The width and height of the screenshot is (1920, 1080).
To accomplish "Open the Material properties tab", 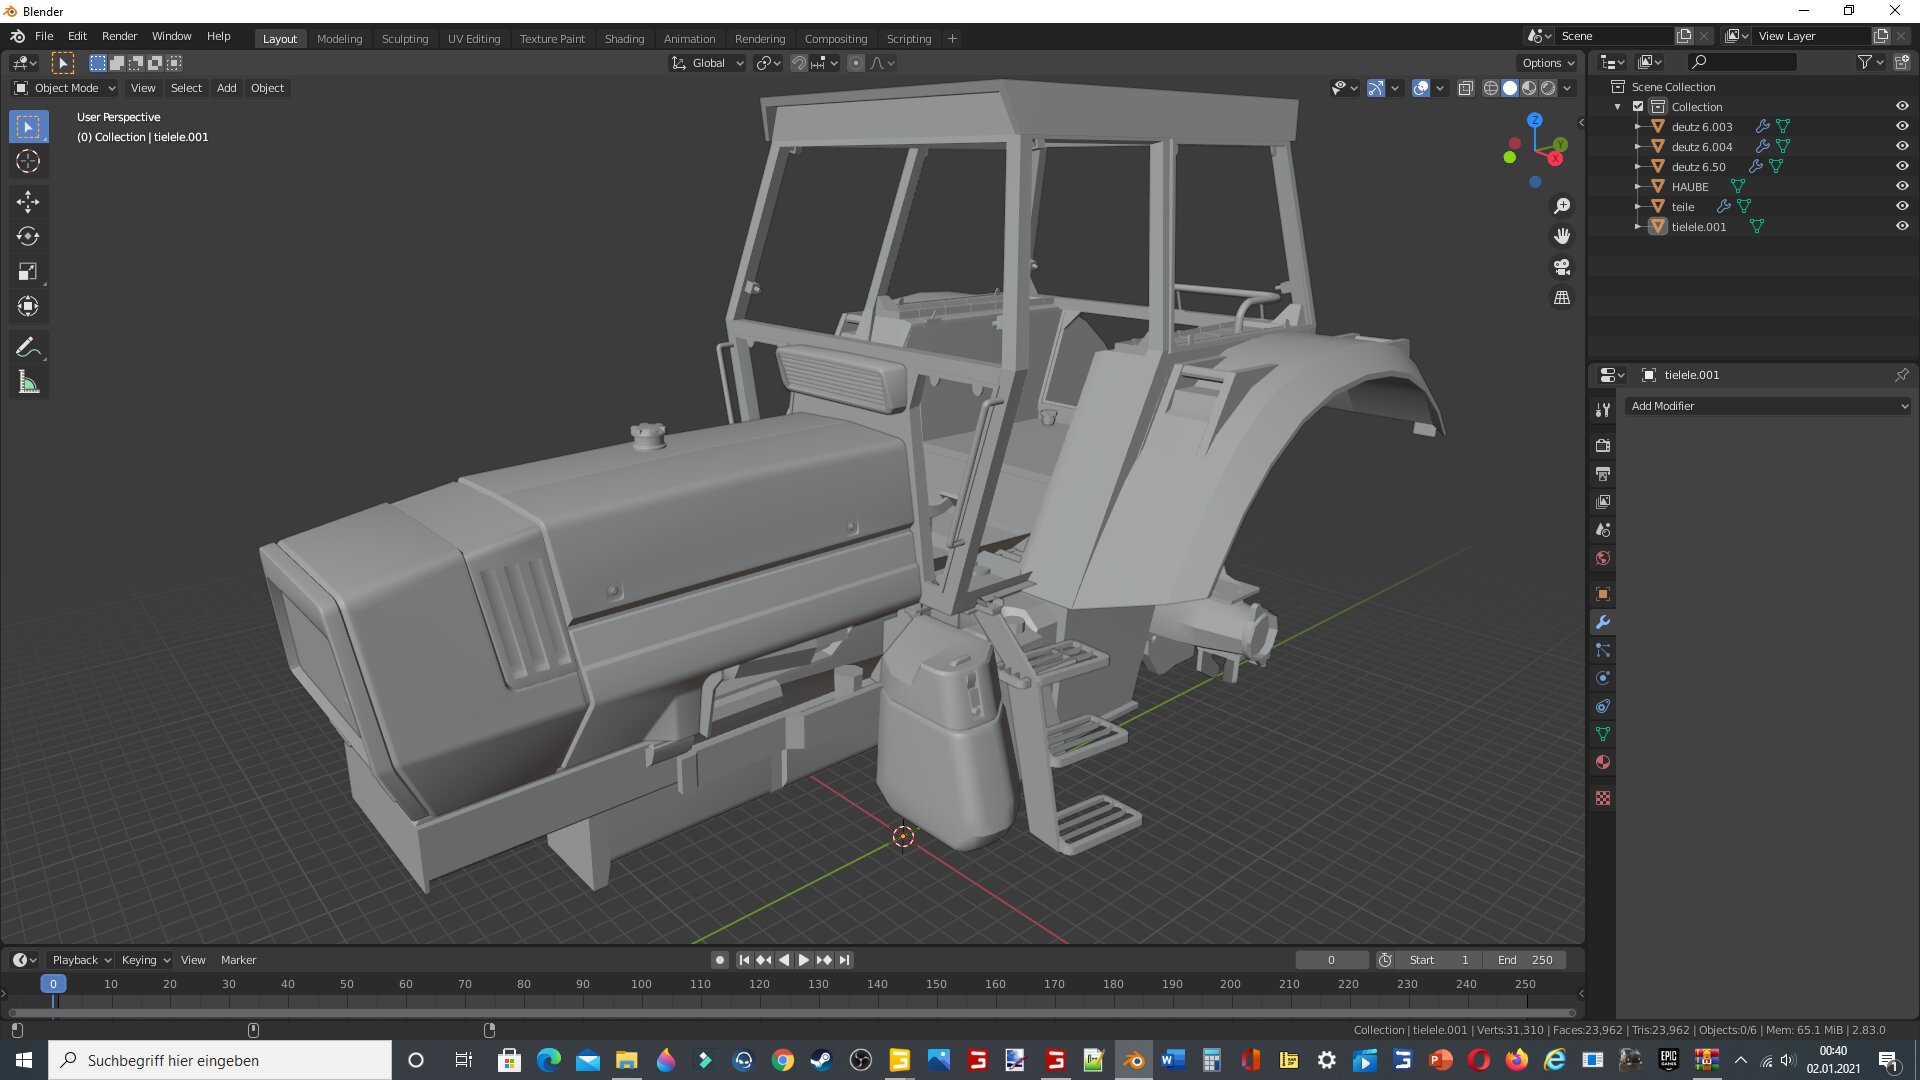I will [x=1603, y=763].
